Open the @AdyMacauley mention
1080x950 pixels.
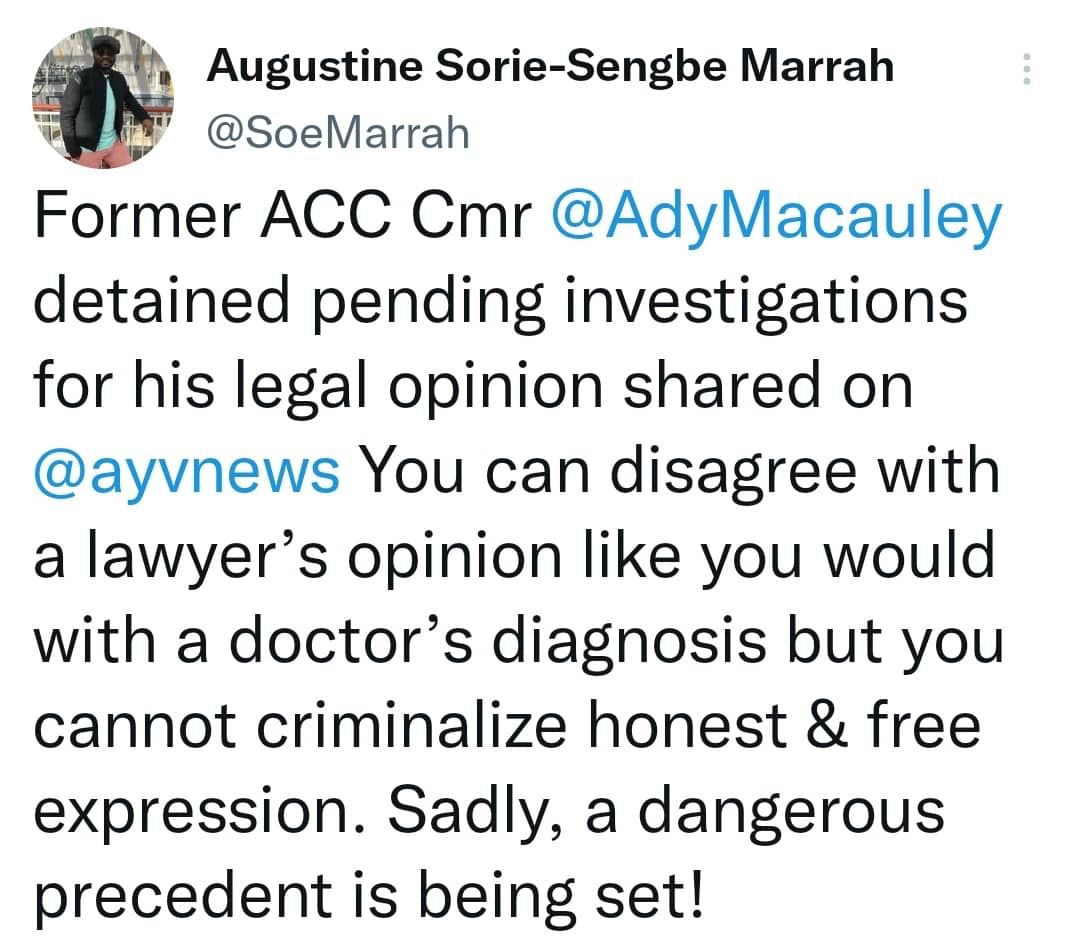click(775, 216)
